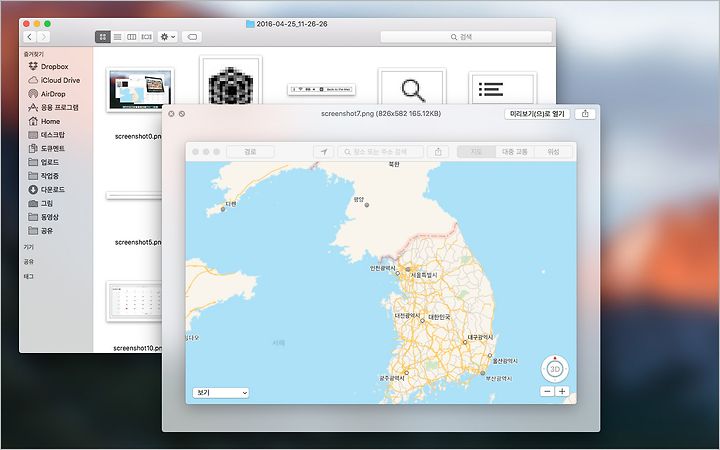
Task: Switch Finder to cover flow view
Action: click(x=146, y=37)
